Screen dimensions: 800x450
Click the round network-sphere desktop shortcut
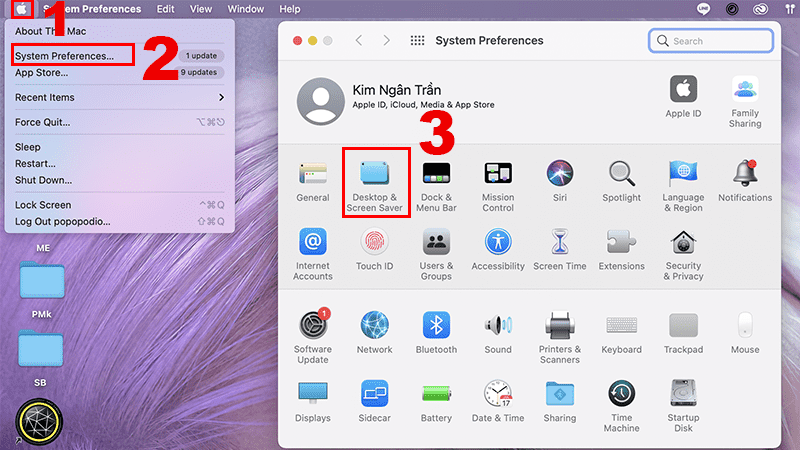point(39,421)
